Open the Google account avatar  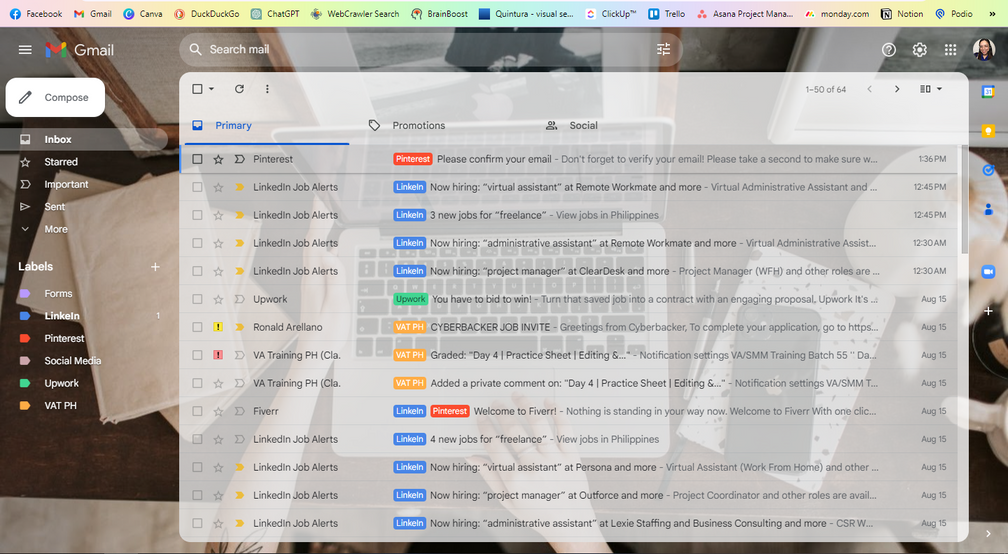(984, 49)
